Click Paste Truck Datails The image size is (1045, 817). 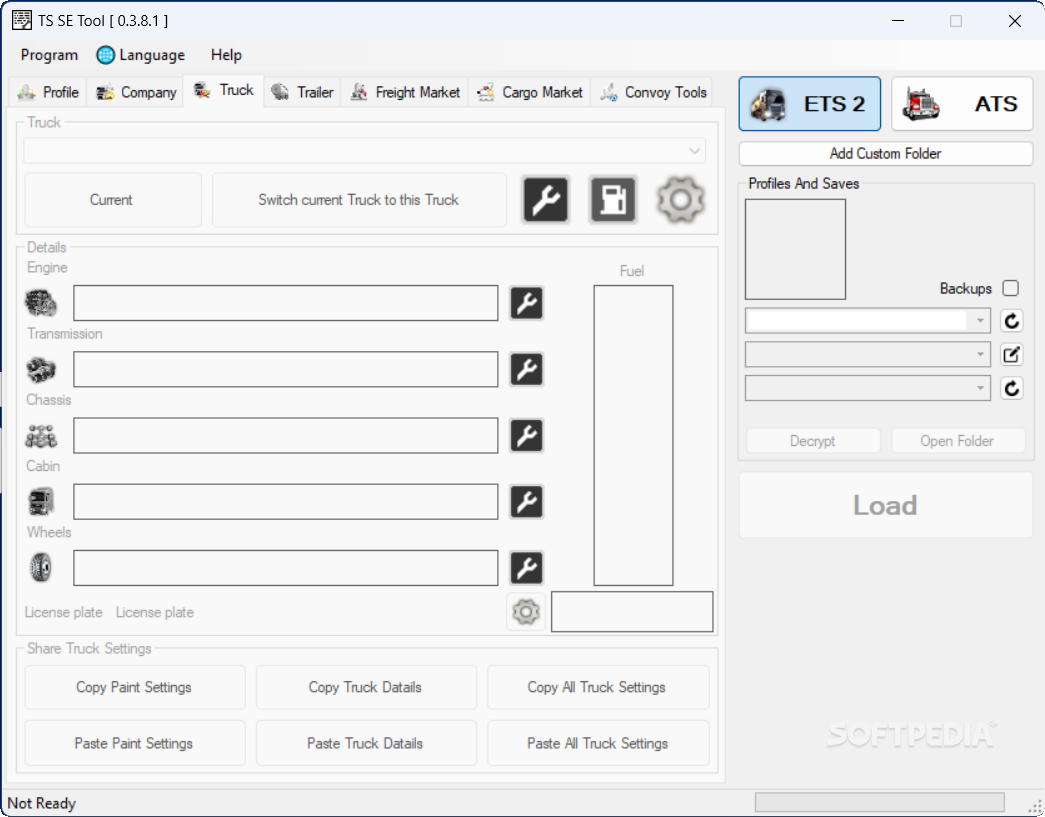click(366, 743)
